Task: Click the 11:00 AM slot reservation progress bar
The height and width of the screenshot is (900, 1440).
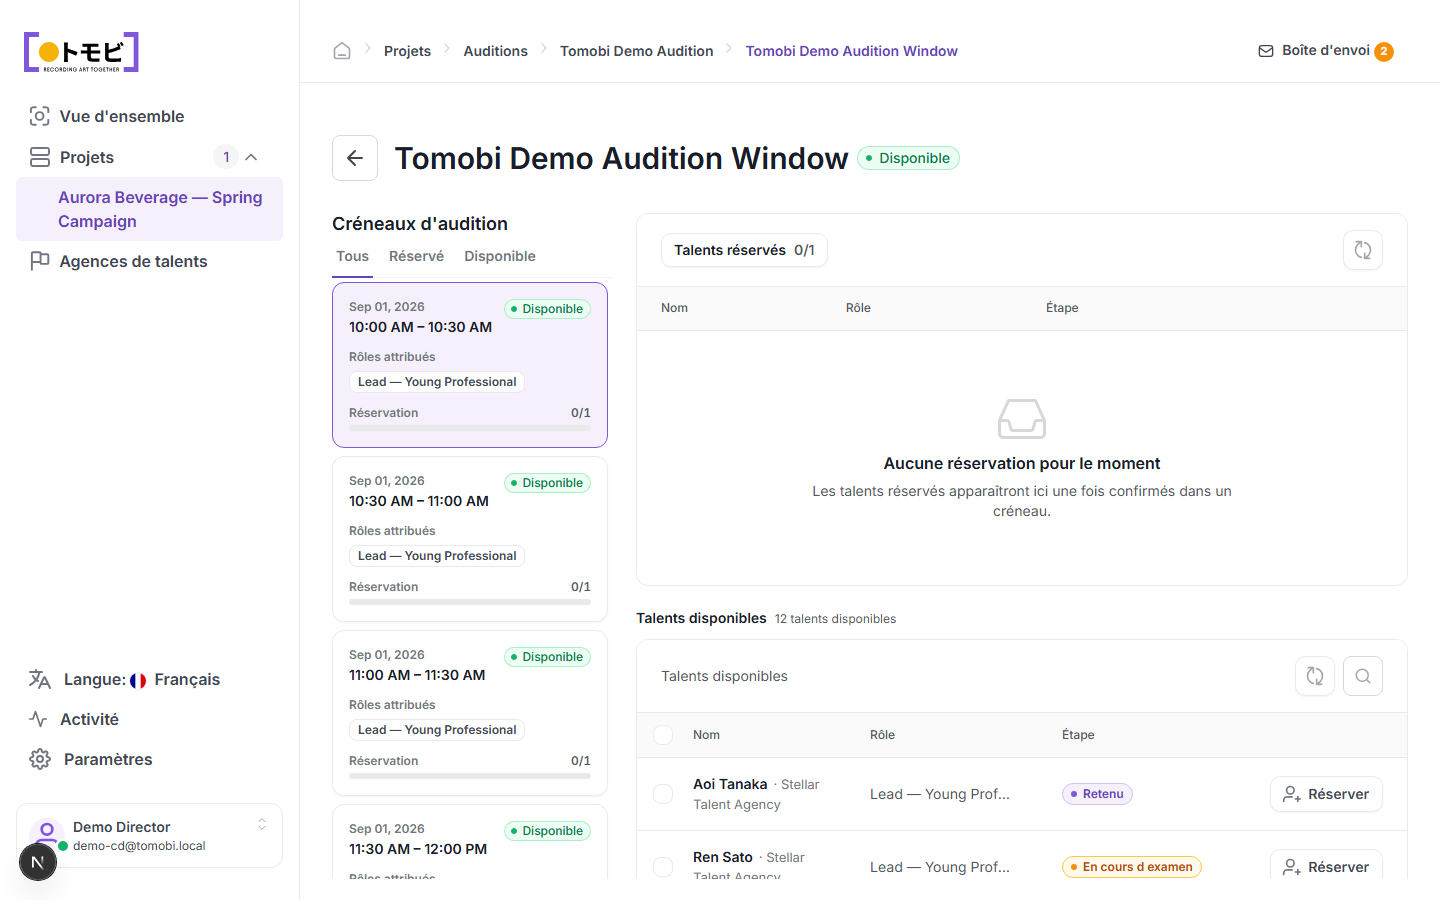Action: pos(470,776)
